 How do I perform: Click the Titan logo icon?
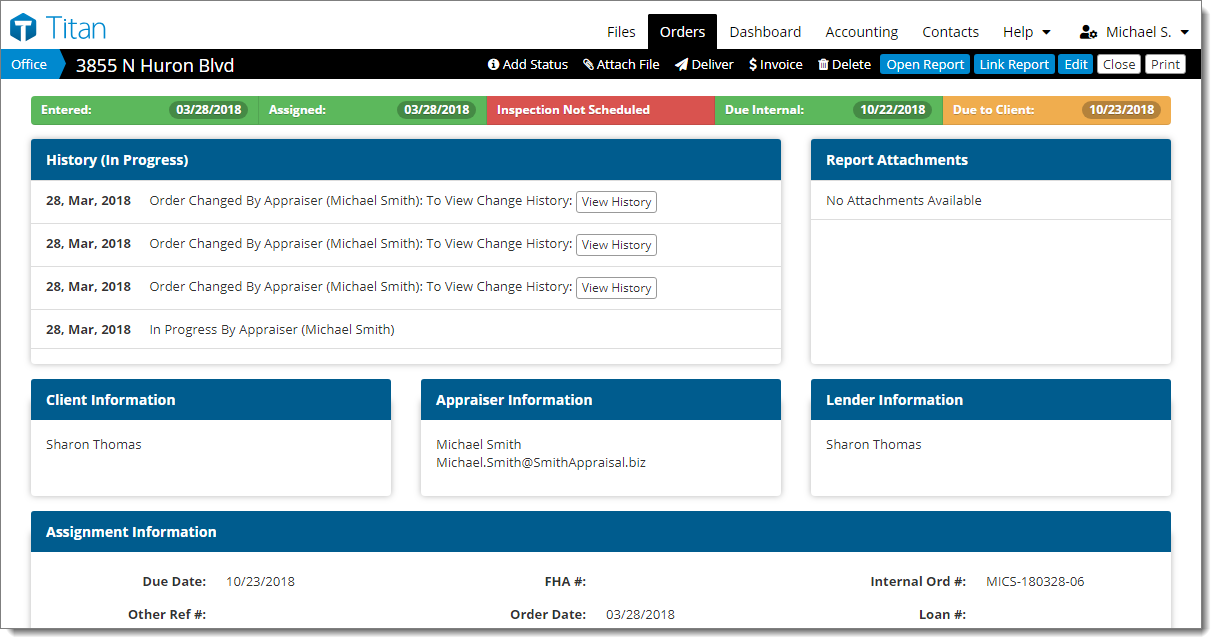click(23, 28)
